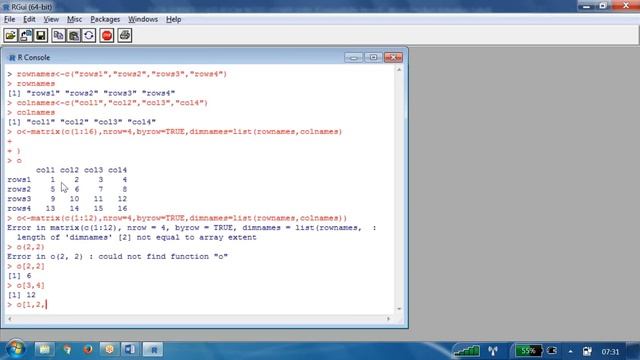Click the Copy toolbar icon

pyautogui.click(x=58, y=36)
